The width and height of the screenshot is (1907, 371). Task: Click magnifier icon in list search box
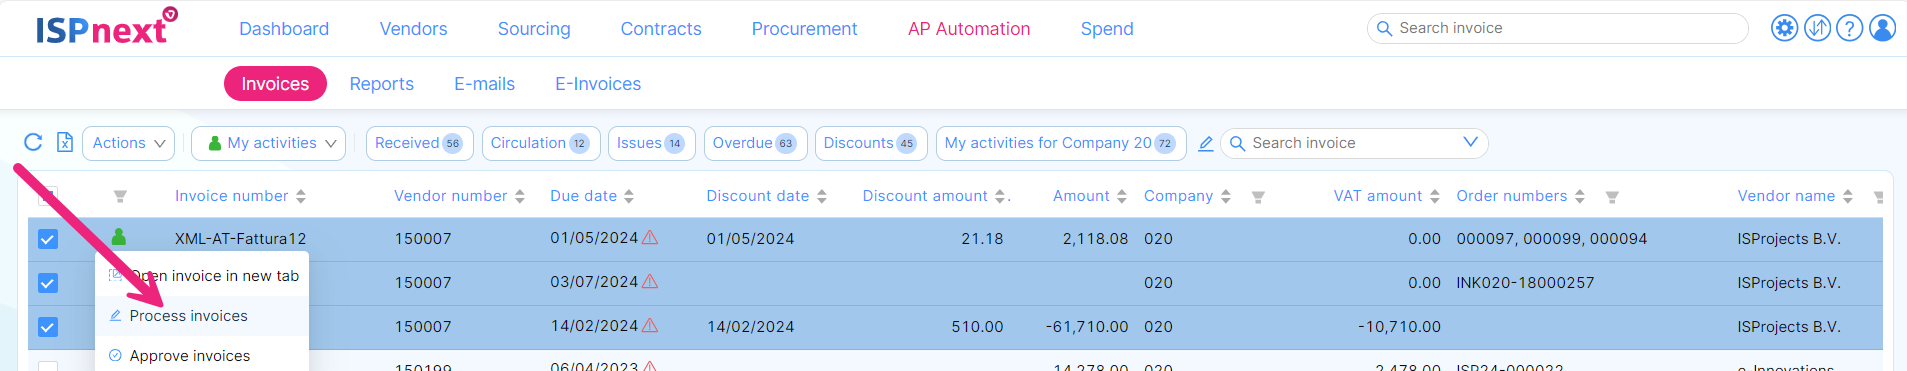point(1237,143)
